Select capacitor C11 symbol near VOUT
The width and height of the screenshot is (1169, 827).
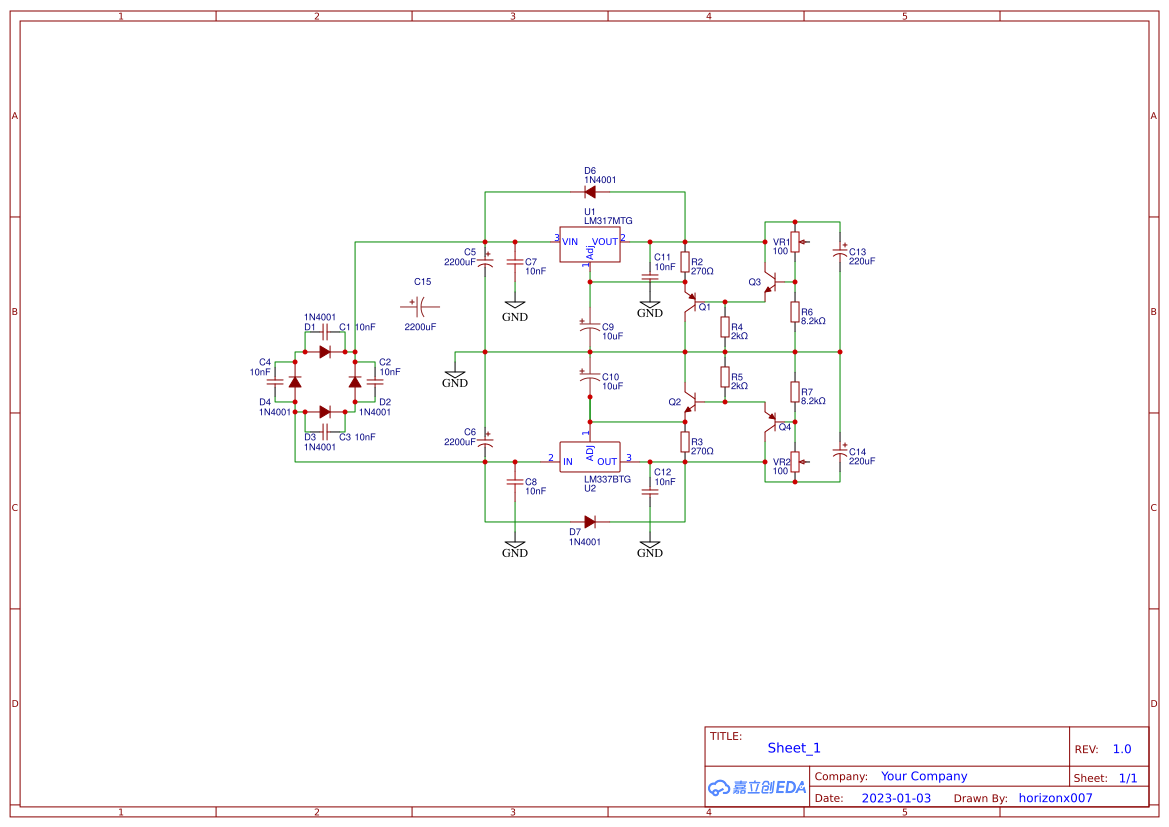[649, 277]
